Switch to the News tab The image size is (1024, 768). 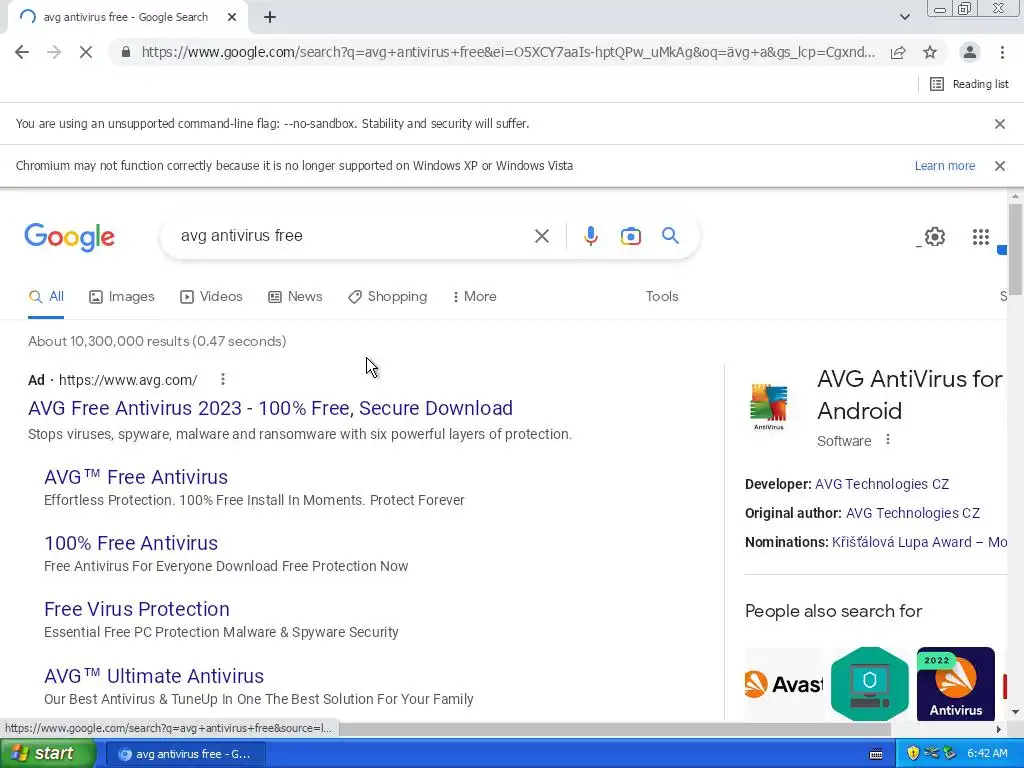coord(295,297)
